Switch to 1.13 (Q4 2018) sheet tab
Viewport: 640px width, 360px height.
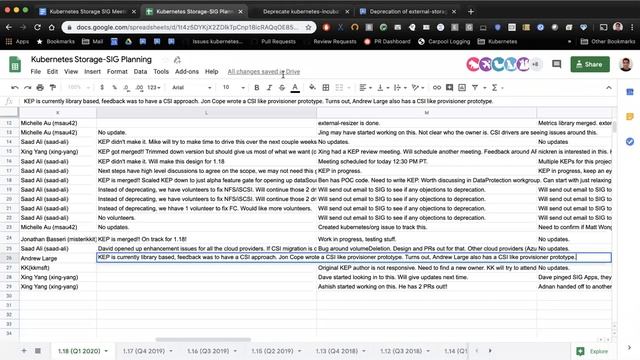337,351
